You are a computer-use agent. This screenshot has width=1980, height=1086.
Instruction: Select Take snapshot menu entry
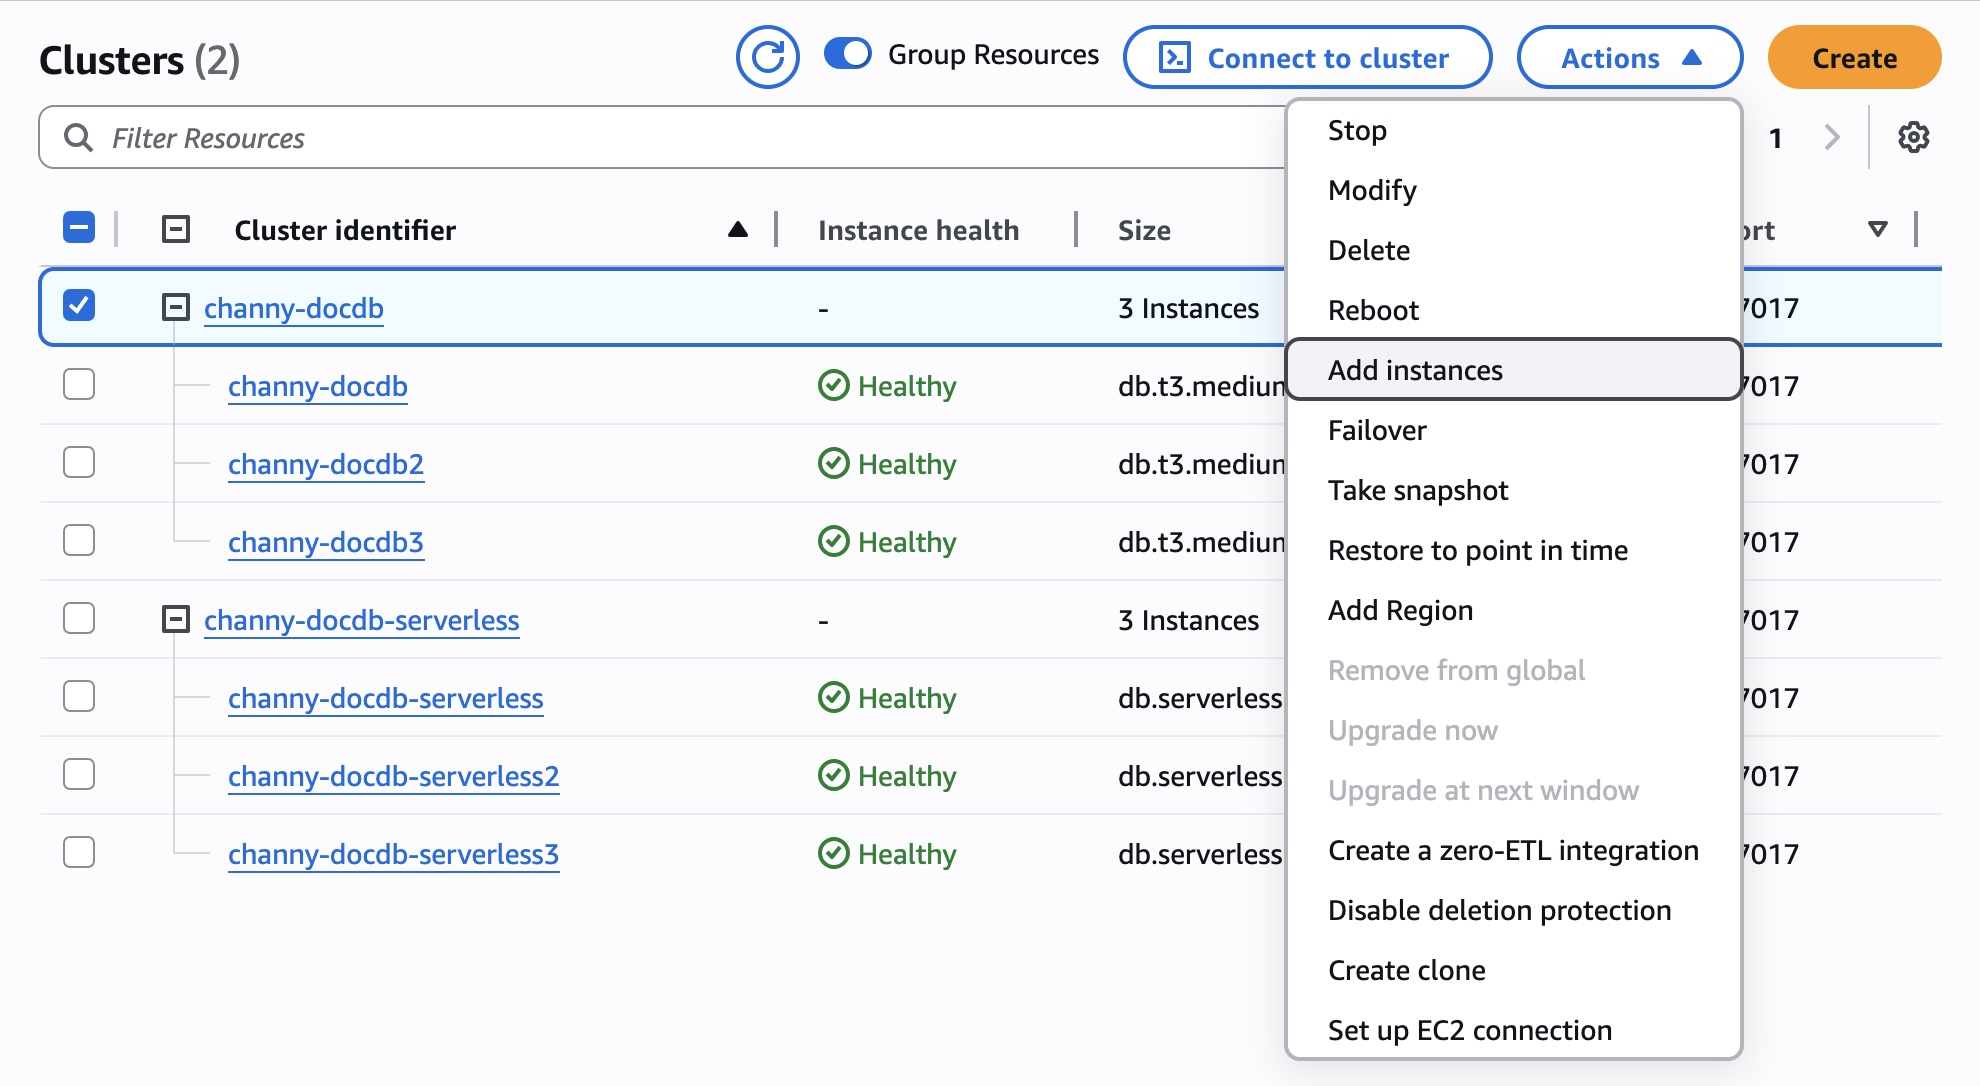pyautogui.click(x=1417, y=490)
